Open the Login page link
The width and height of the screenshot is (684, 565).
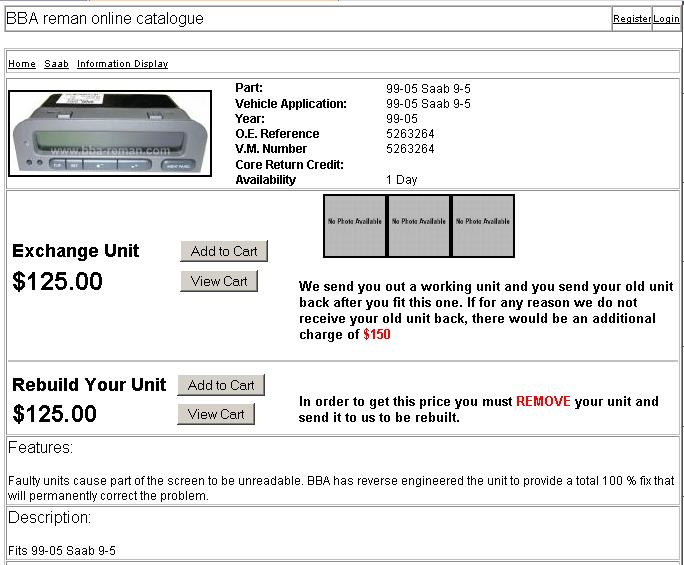666,19
